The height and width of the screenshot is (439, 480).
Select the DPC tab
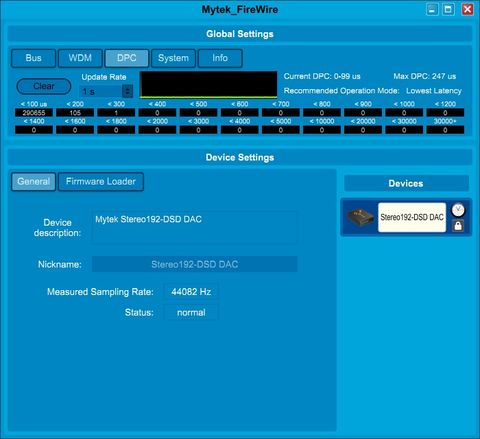(127, 58)
